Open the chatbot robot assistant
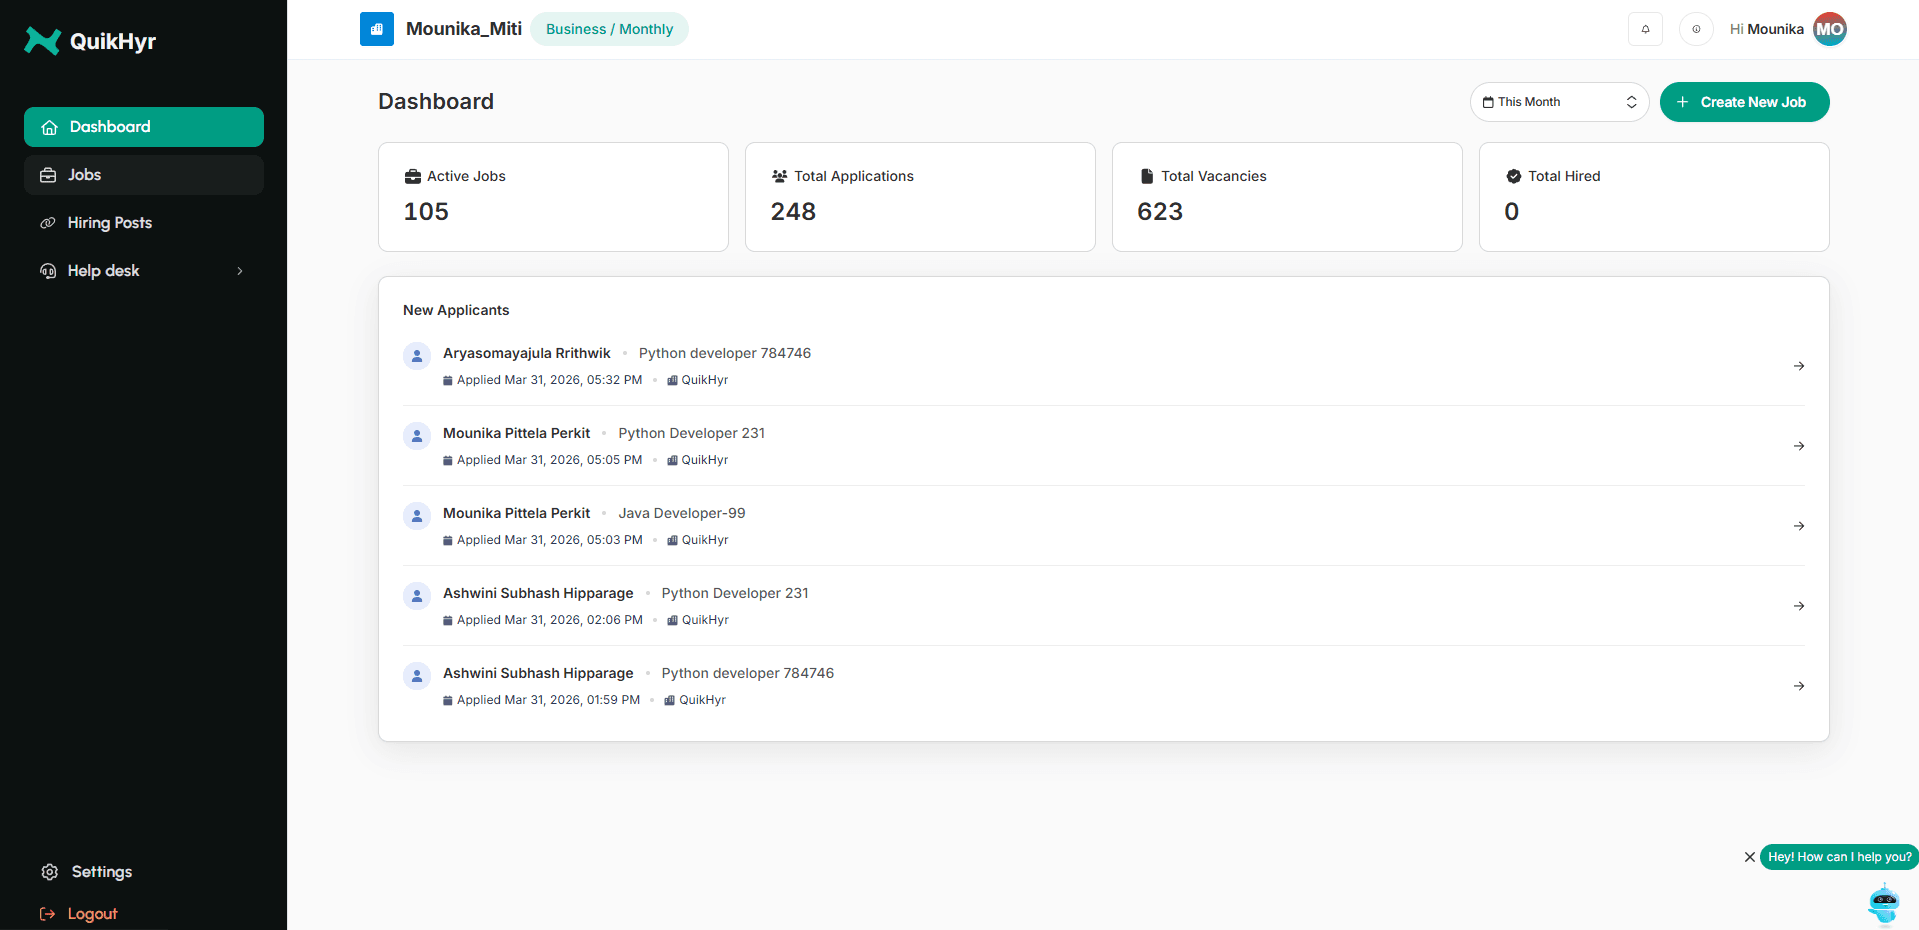 click(x=1882, y=903)
